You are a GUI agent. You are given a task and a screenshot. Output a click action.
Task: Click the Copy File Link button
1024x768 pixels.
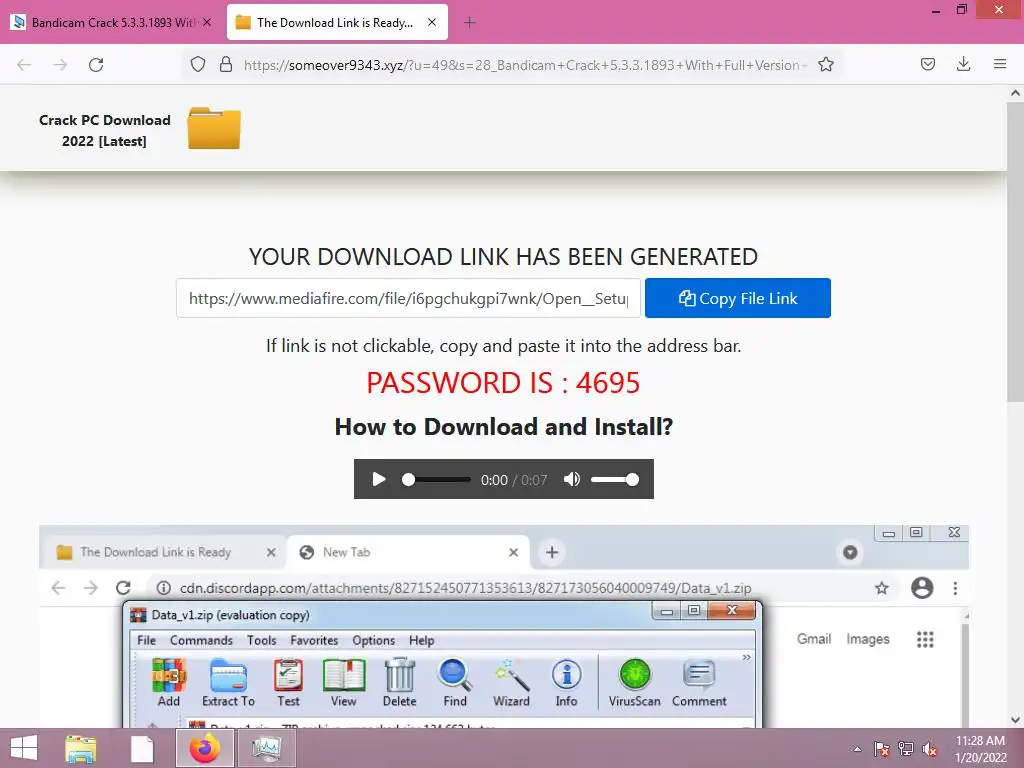click(x=738, y=298)
